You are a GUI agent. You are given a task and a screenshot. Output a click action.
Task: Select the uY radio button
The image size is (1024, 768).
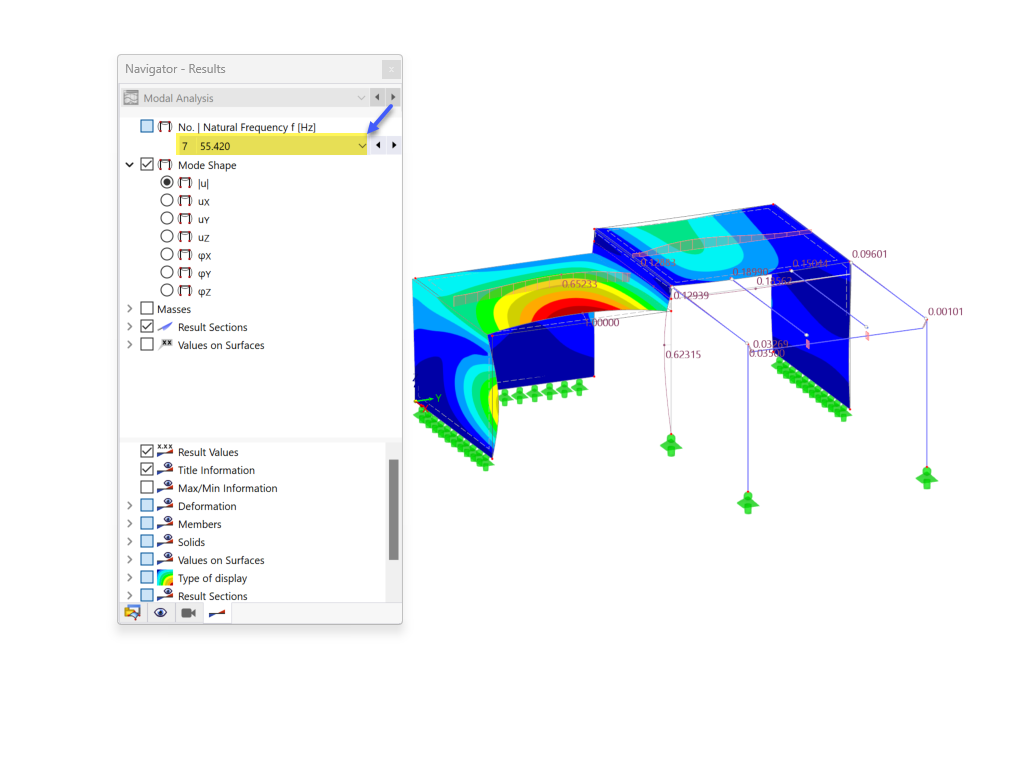[x=167, y=218]
